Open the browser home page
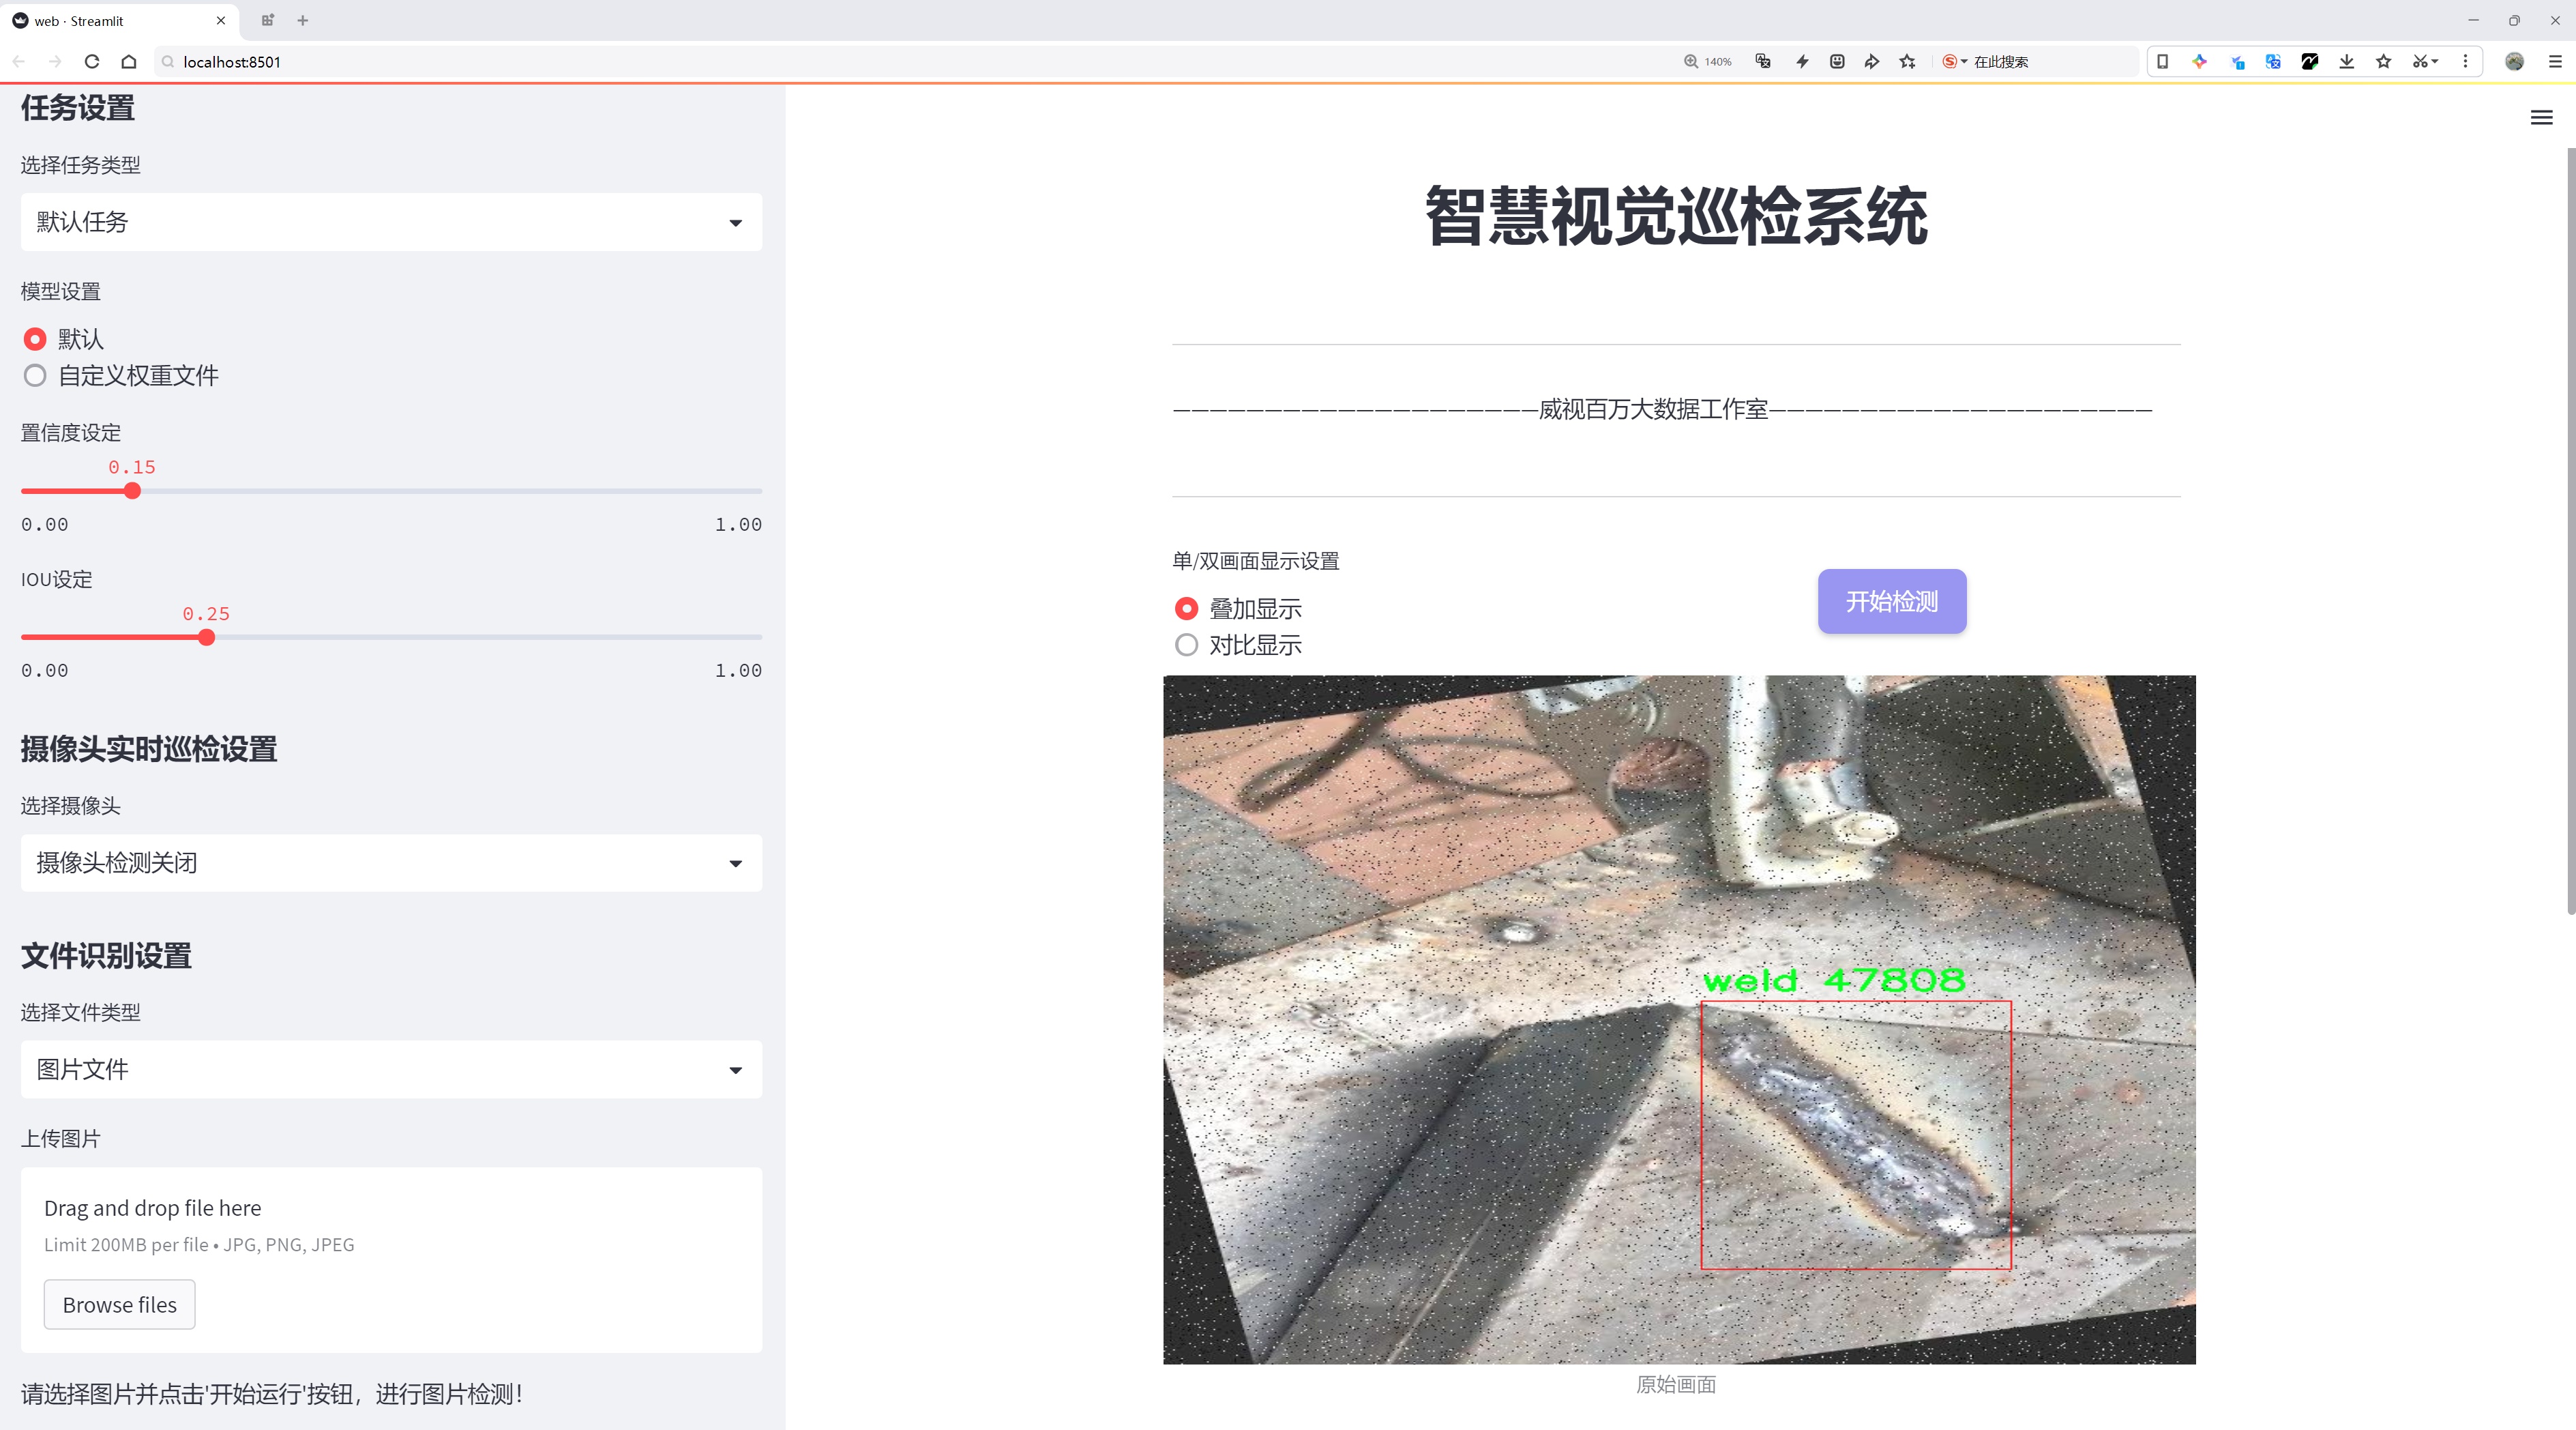 pyautogui.click(x=129, y=62)
